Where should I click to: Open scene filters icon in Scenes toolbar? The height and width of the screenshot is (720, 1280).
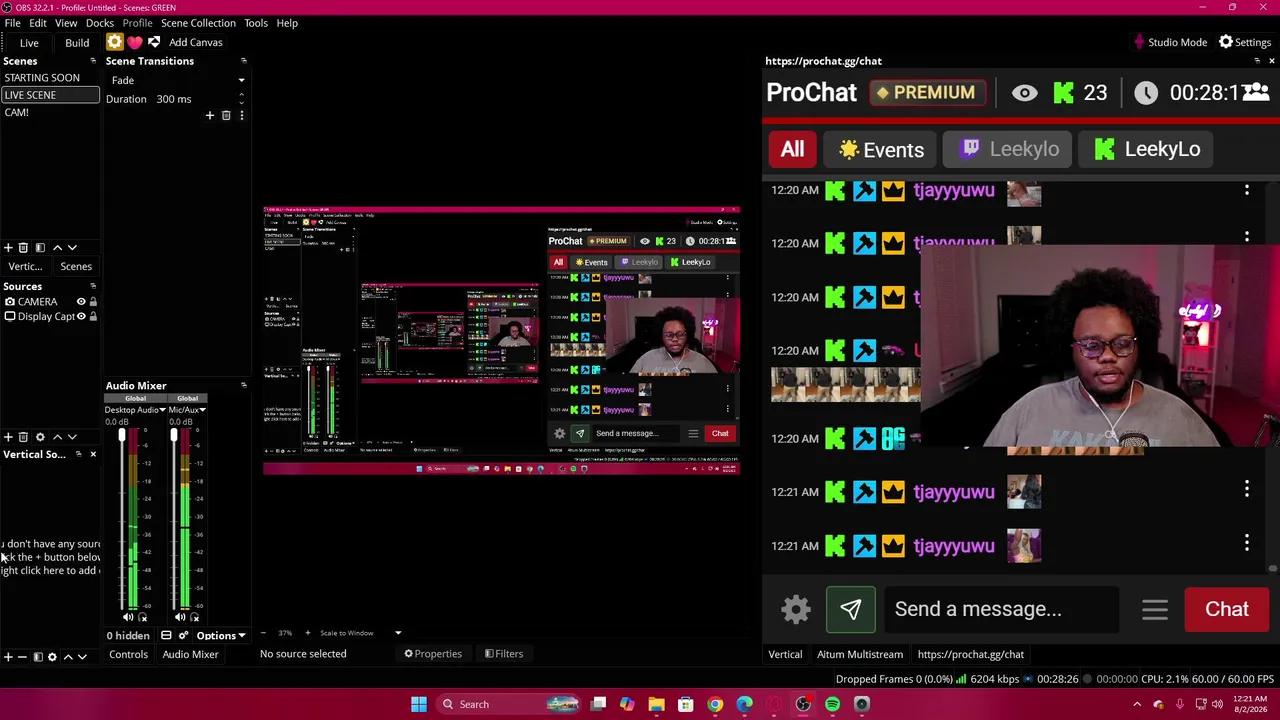pos(40,247)
